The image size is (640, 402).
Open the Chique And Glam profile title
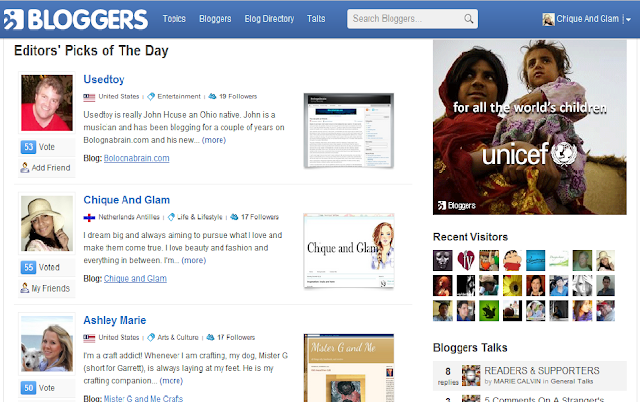(x=127, y=200)
